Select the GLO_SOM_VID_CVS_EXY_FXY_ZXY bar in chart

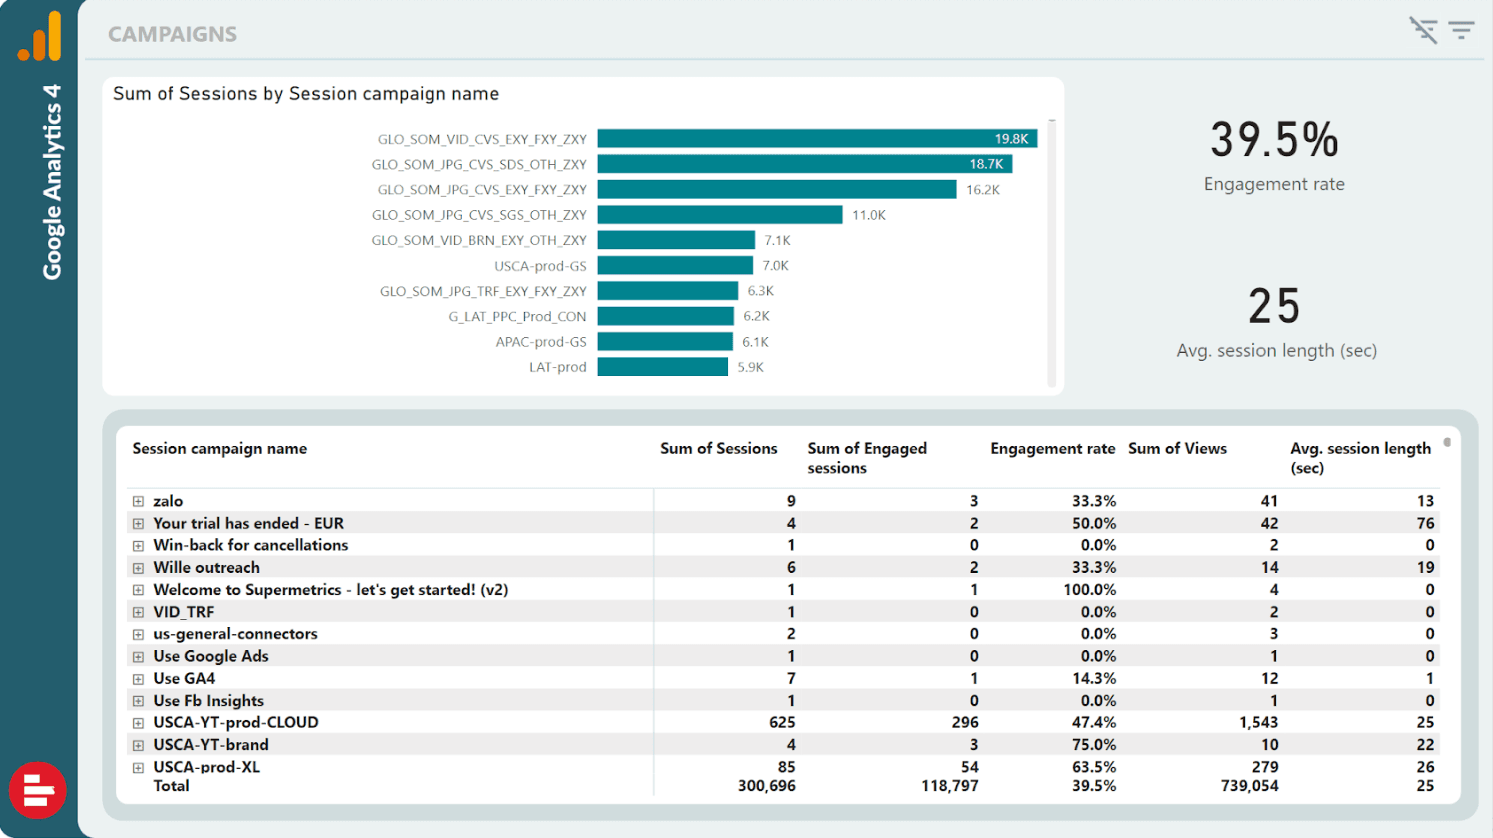816,139
